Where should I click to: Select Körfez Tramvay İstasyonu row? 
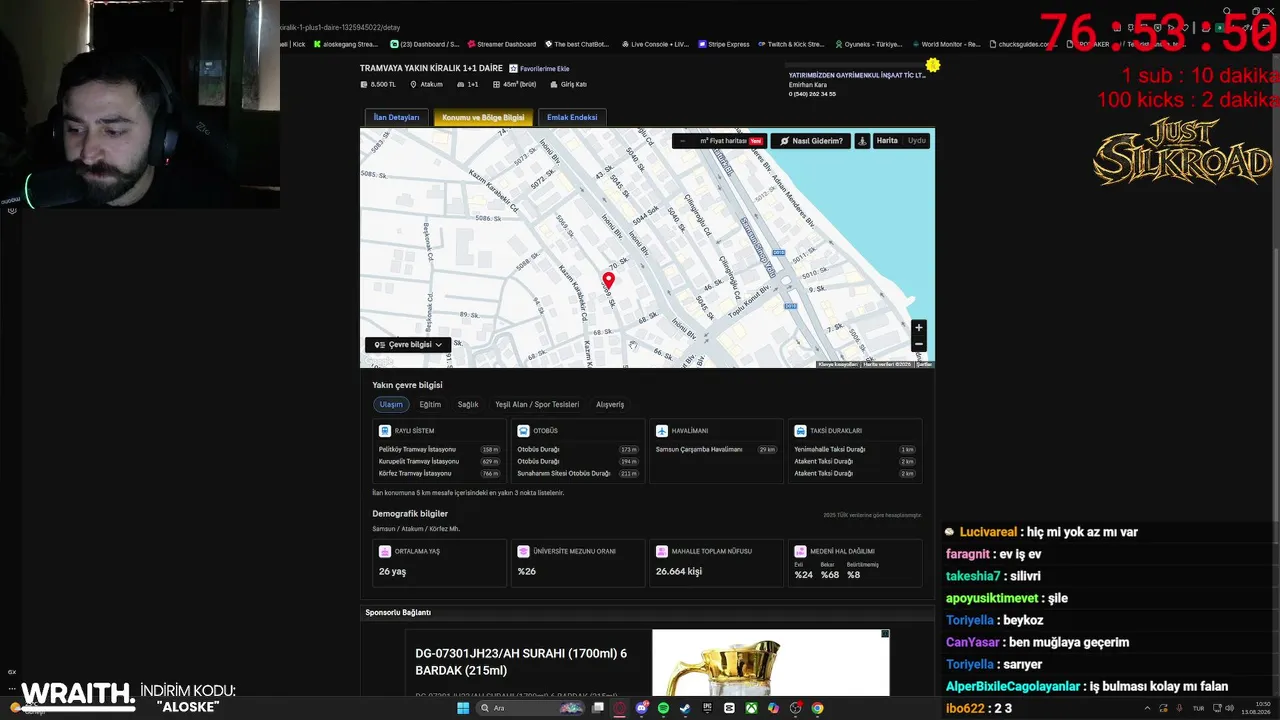[439, 474]
